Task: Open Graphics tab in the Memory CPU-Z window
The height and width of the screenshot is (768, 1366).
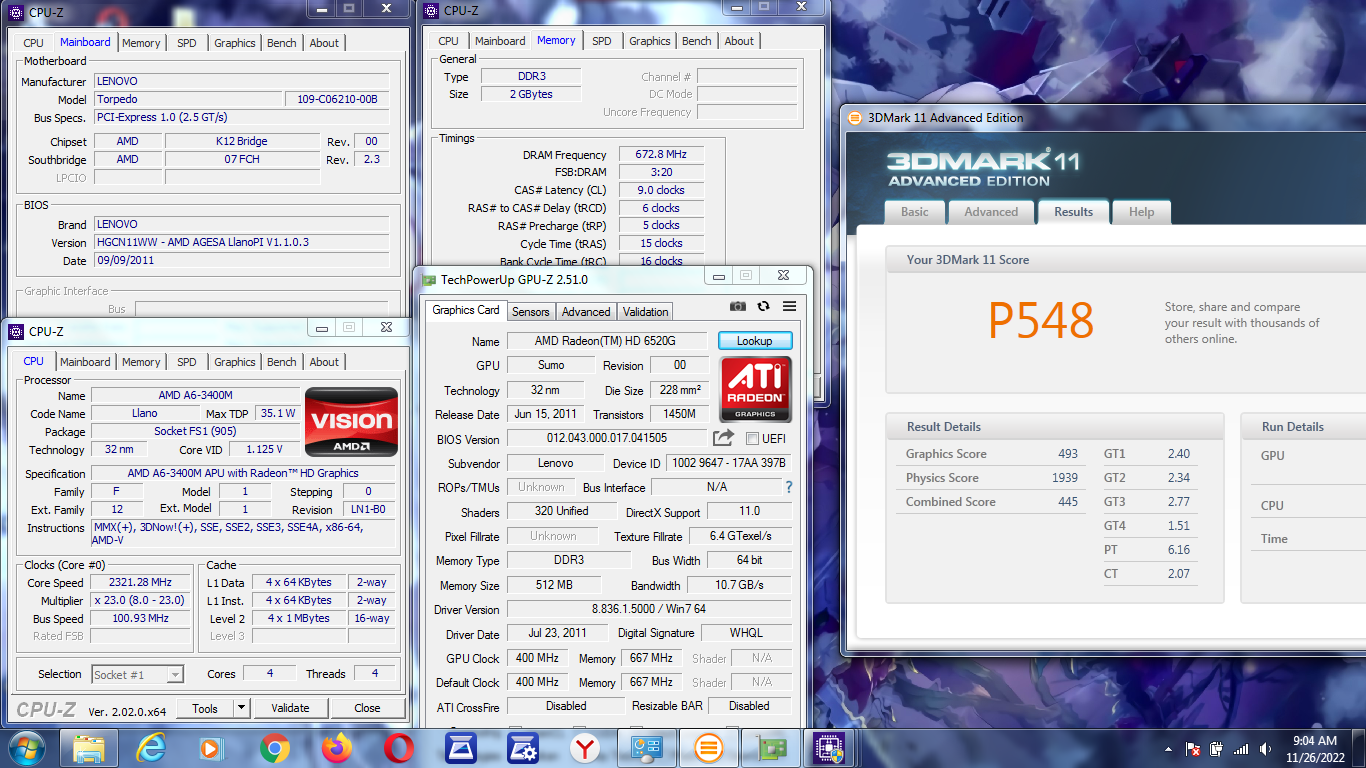Action: (650, 41)
